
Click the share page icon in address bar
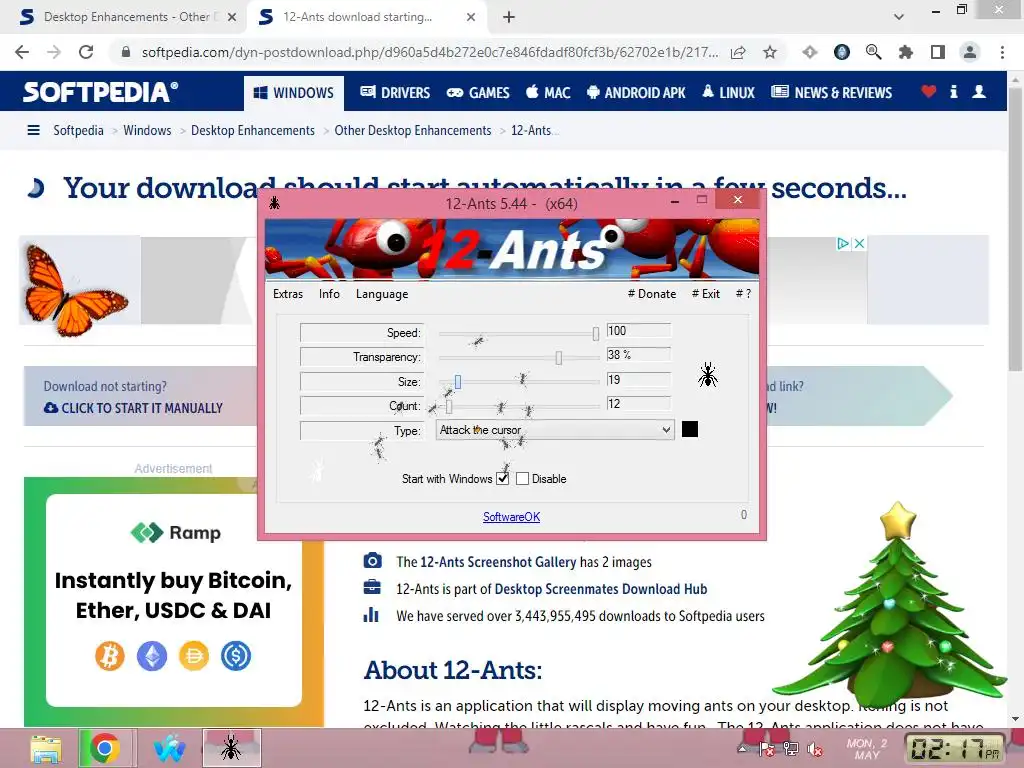[x=738, y=52]
